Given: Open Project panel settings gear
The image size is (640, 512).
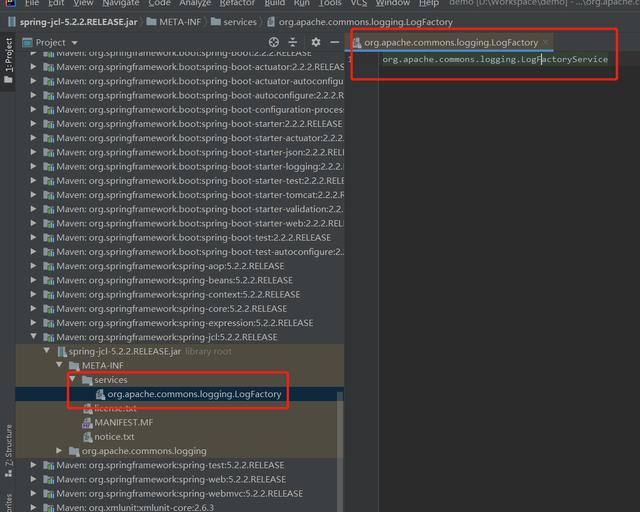Looking at the screenshot, I should point(316,42).
